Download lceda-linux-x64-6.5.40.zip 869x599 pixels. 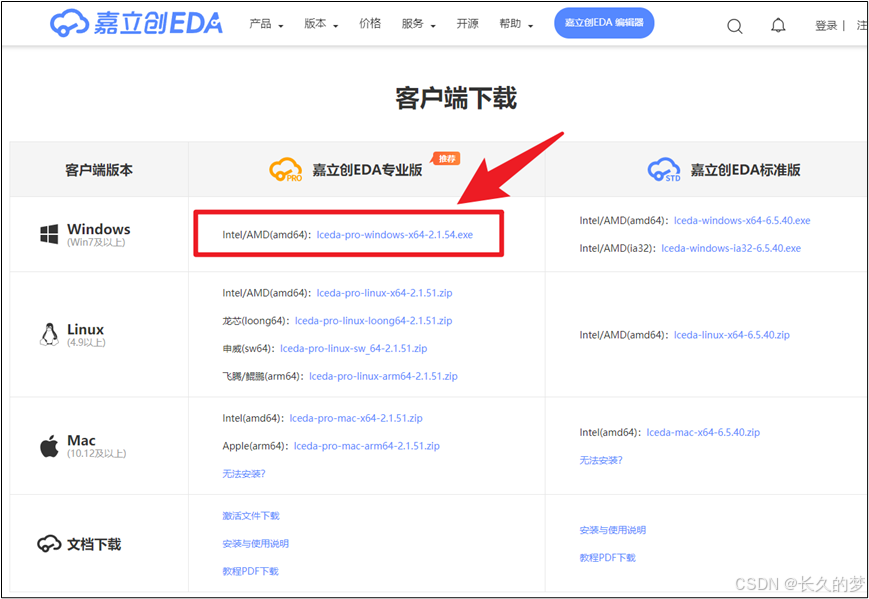(x=732, y=335)
